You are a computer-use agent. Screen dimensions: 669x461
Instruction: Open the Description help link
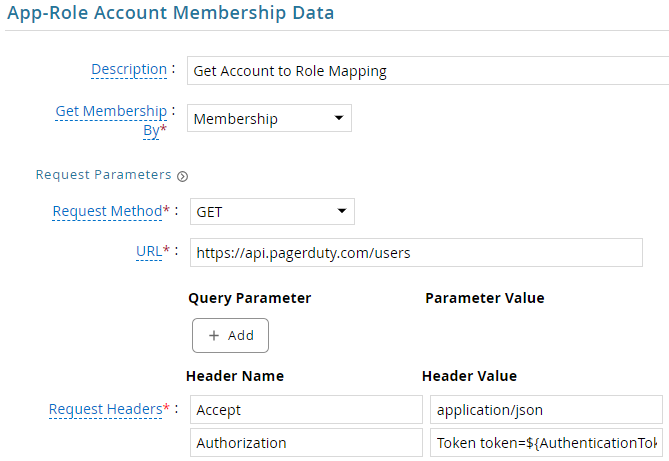pyautogui.click(x=129, y=69)
